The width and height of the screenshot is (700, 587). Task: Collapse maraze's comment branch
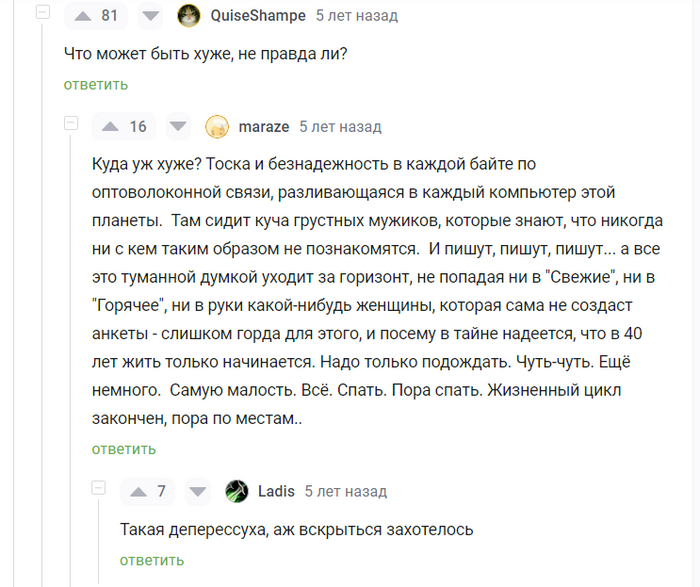coord(71,124)
